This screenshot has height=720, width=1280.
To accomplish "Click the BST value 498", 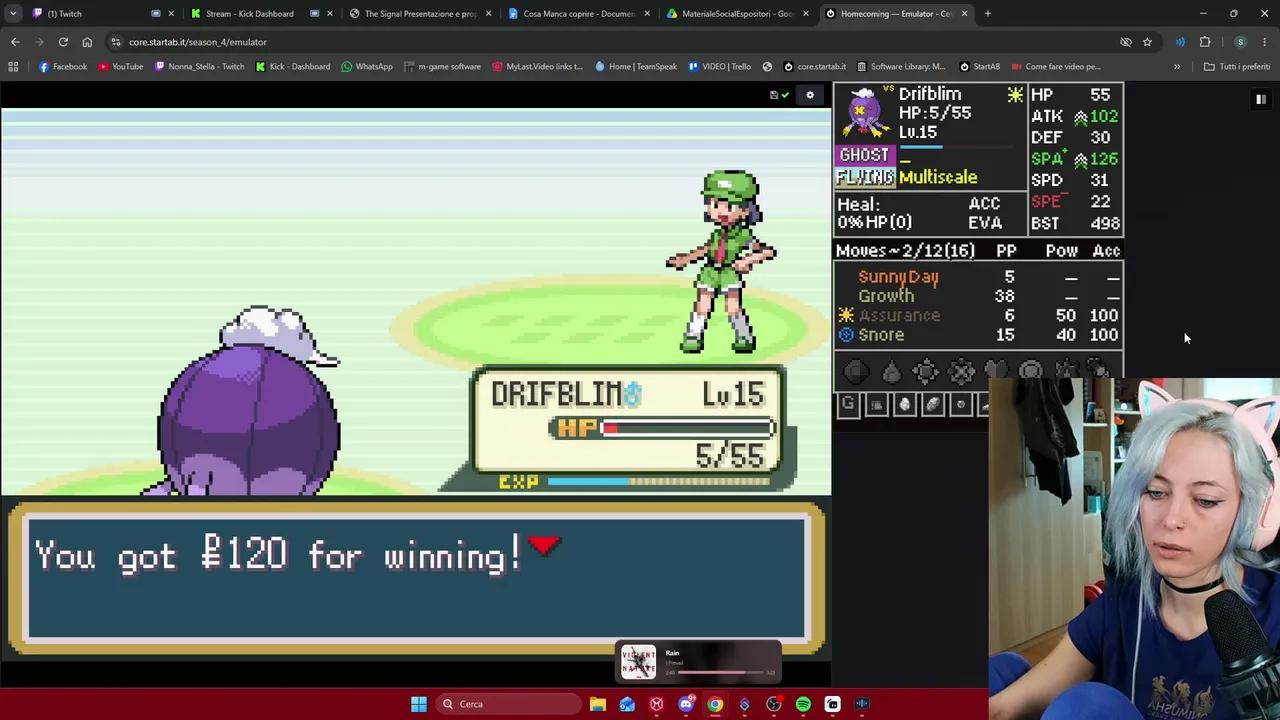I will click(1103, 224).
